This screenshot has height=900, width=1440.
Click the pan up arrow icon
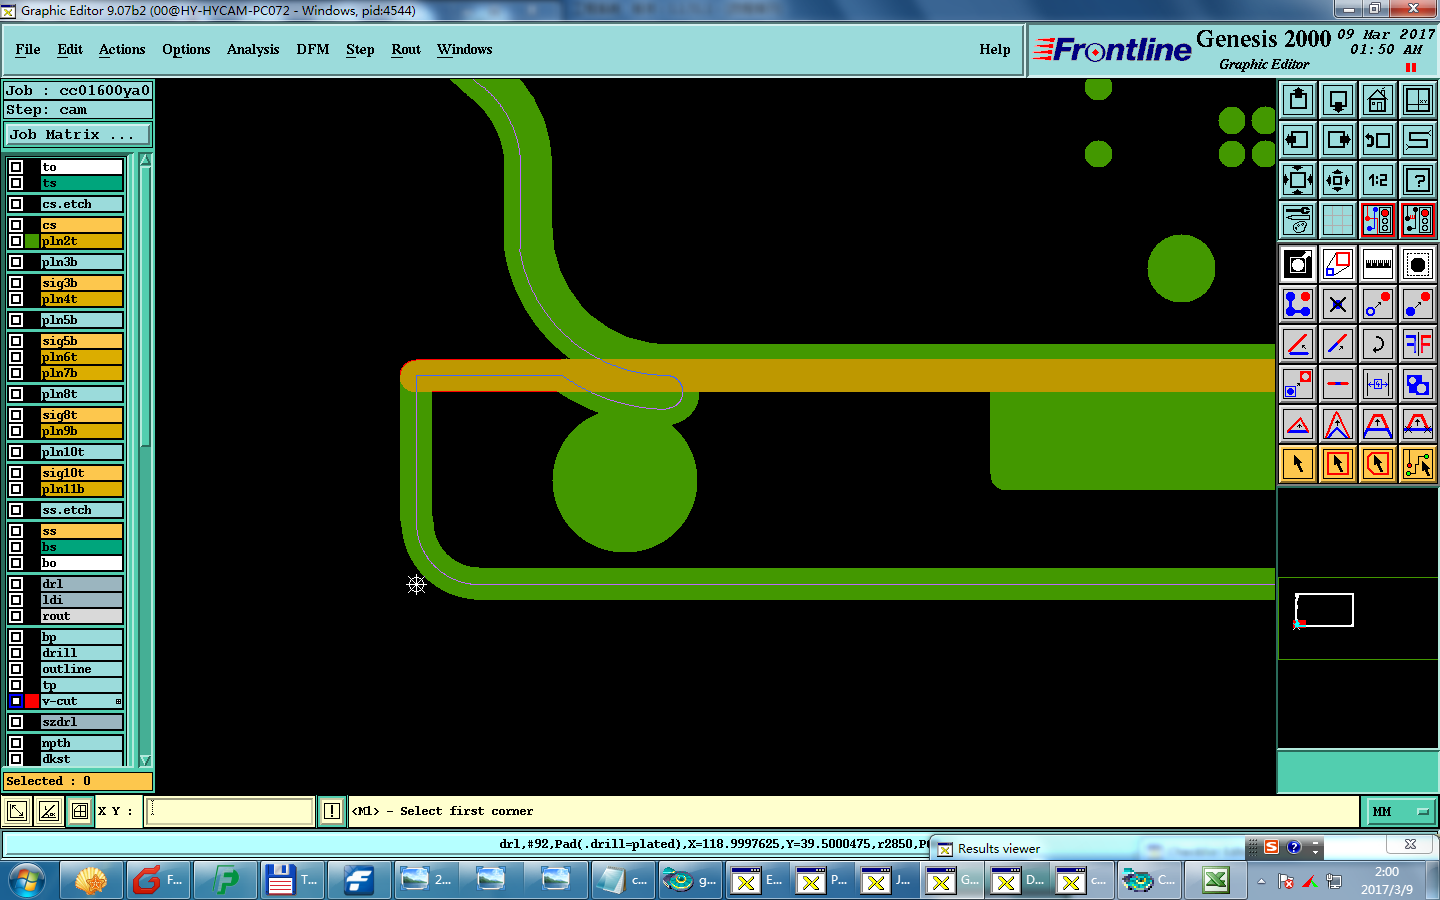pyautogui.click(x=1298, y=100)
